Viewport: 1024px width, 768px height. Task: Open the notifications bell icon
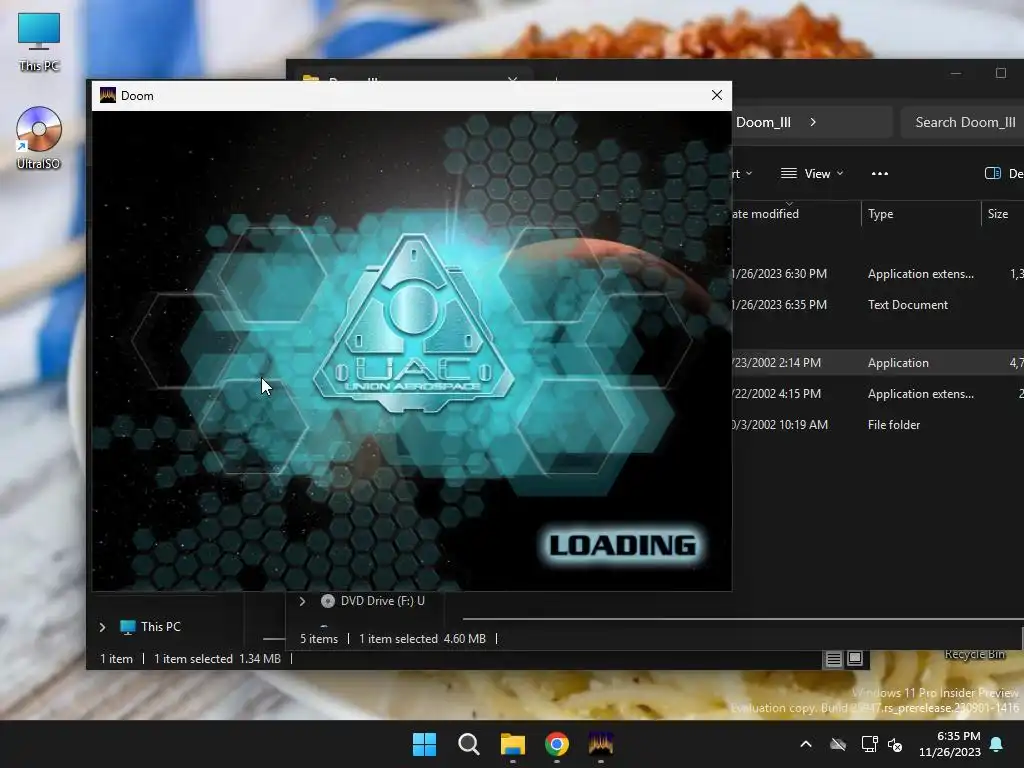(997, 744)
